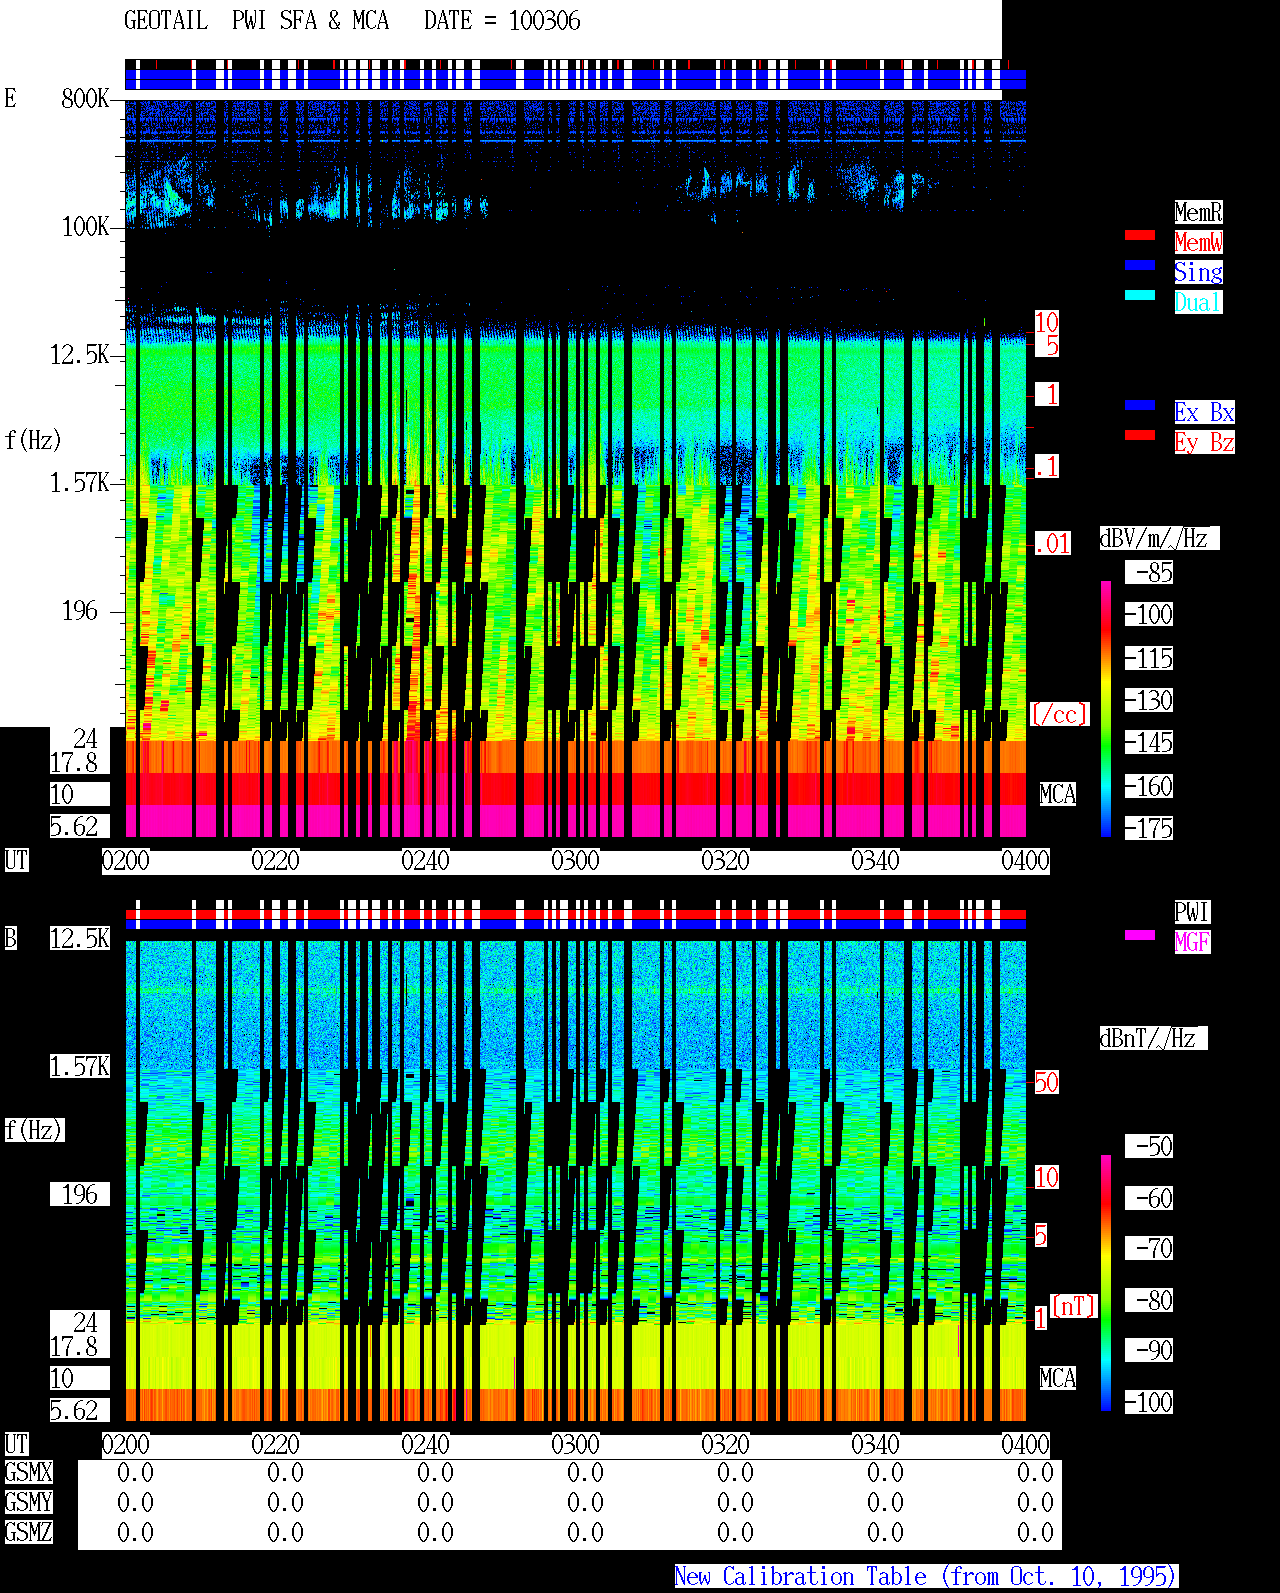Select the MGF legend label
Viewport: 1280px width, 1593px height.
click(x=1192, y=942)
